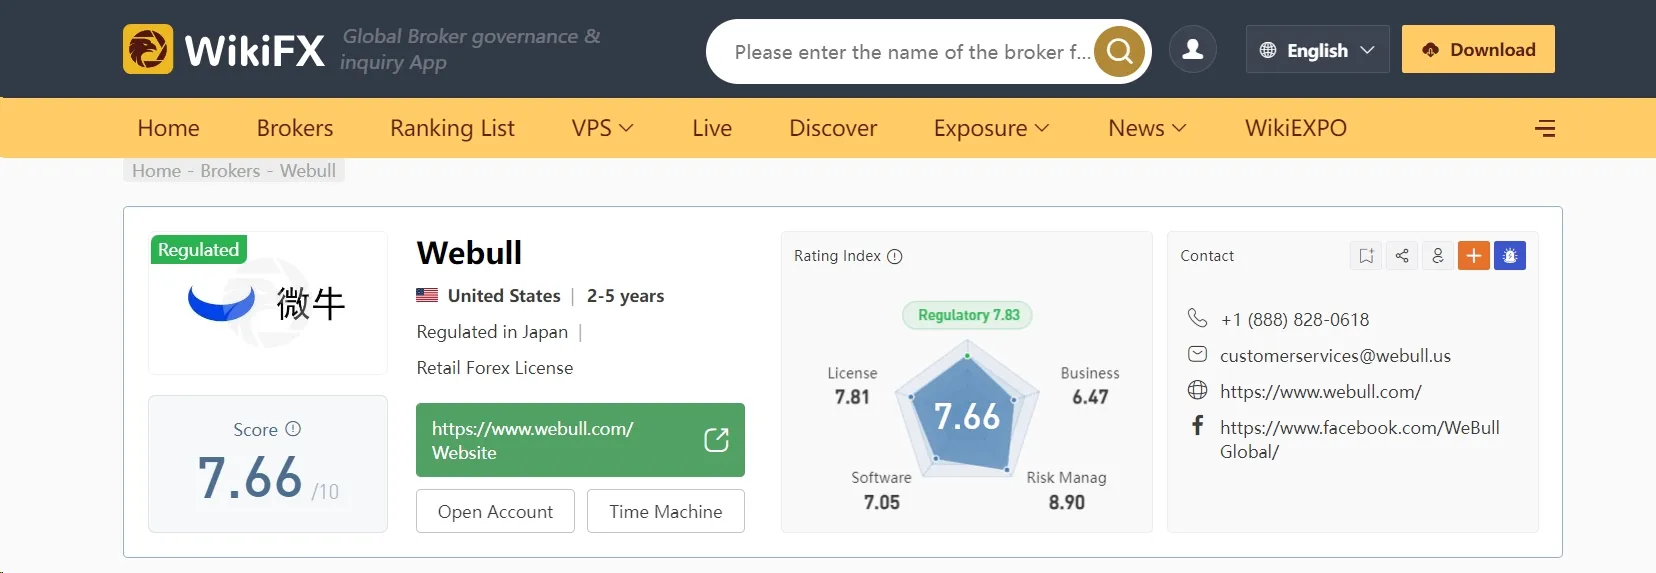Click the info icon next to Rating Index

point(895,256)
